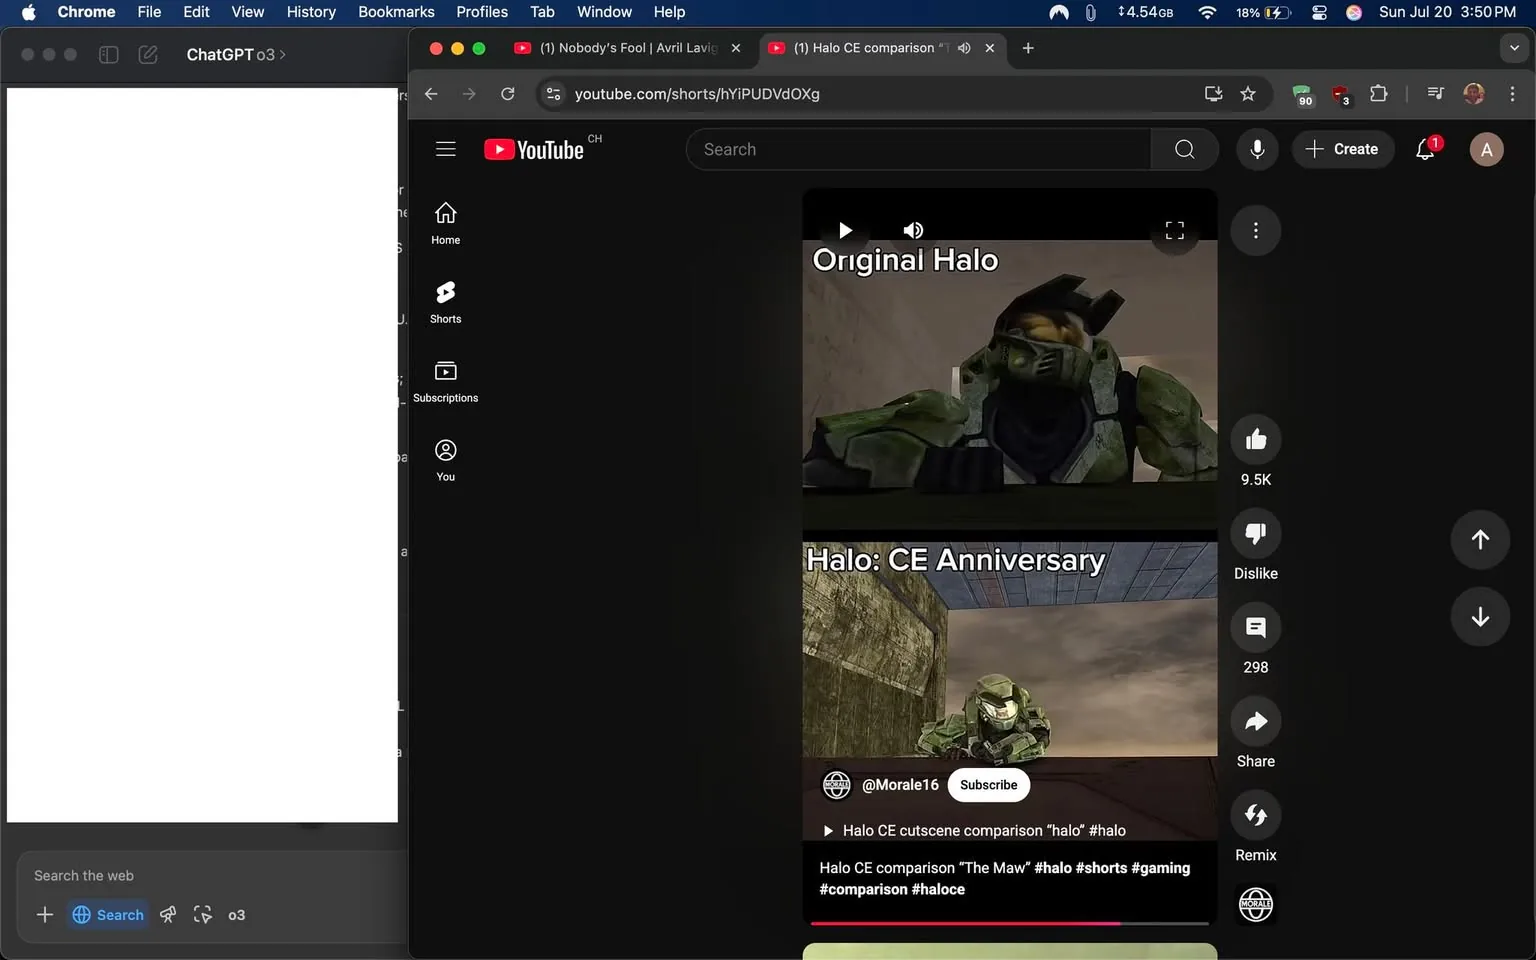
Task: Click the voice search microphone icon
Action: click(x=1256, y=149)
